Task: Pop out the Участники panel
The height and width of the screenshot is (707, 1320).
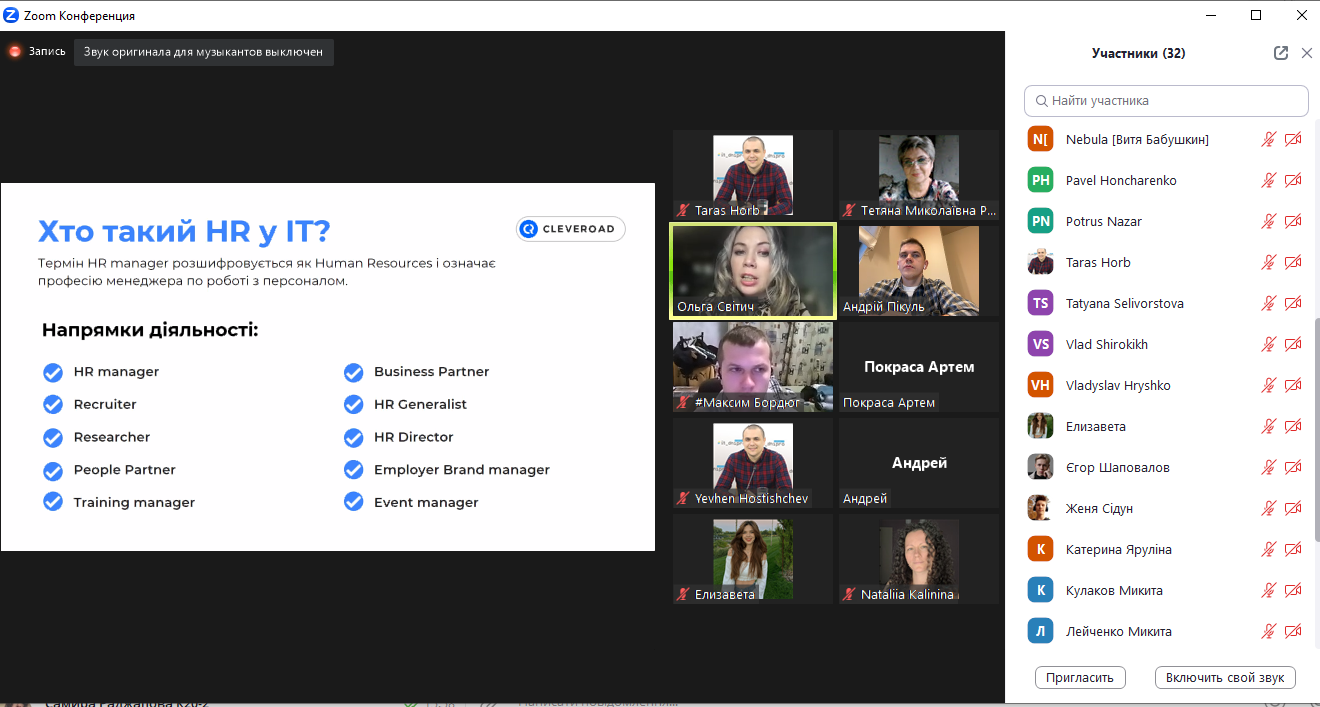Action: pos(1281,53)
